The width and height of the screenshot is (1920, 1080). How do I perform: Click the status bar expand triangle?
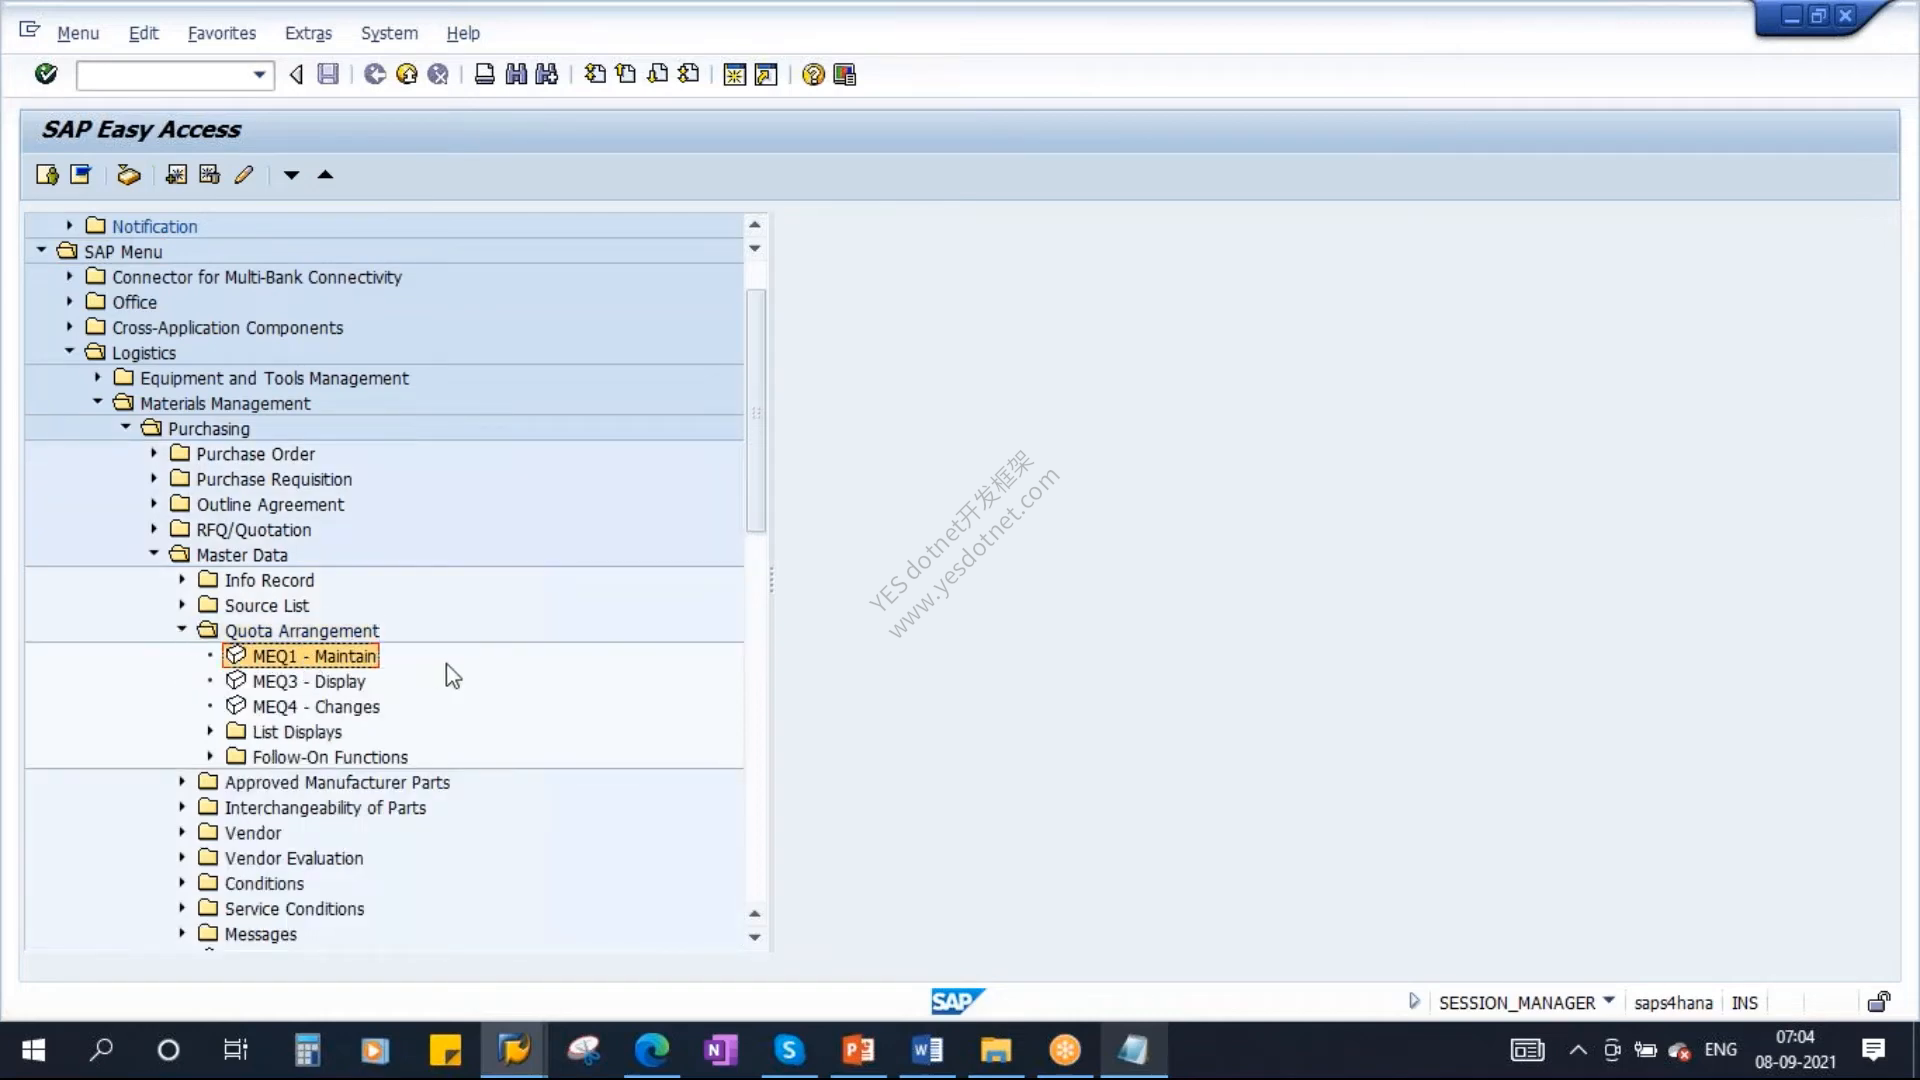click(1413, 1001)
